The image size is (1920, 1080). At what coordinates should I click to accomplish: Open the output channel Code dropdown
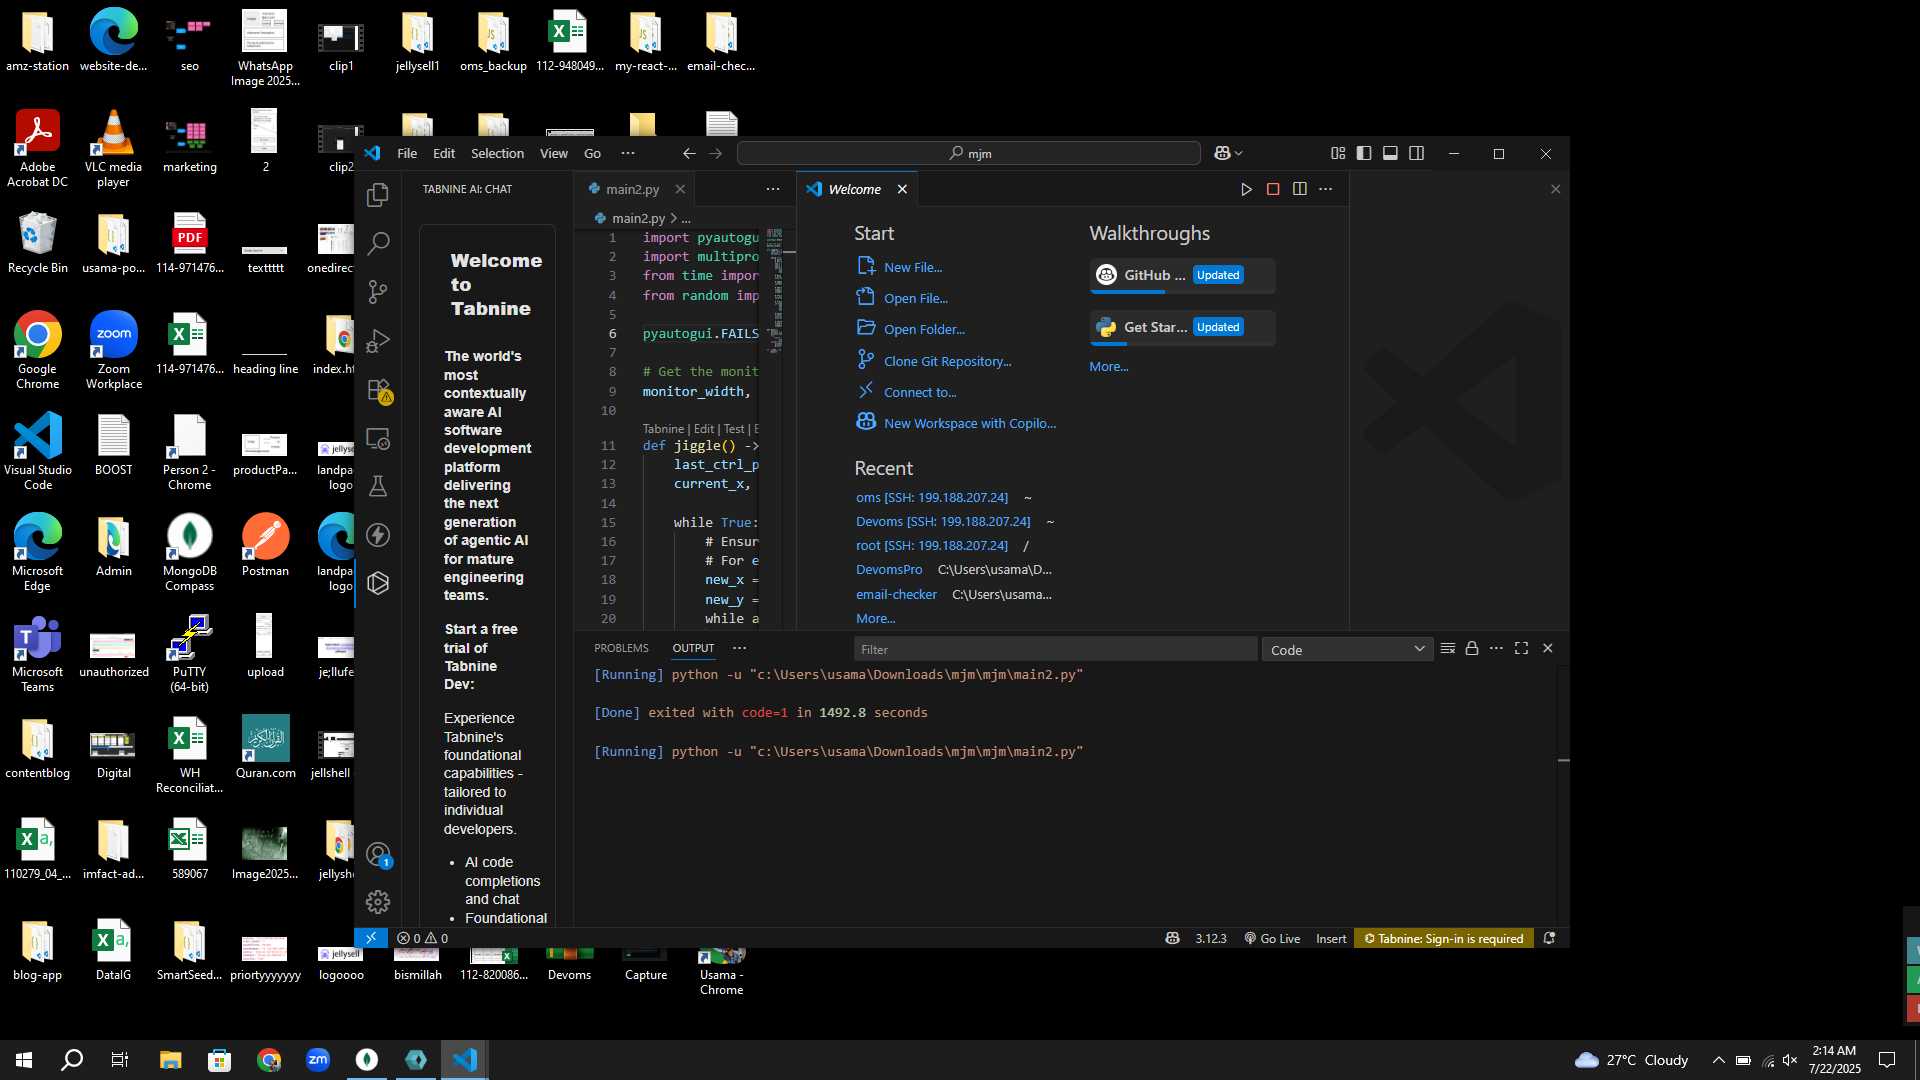click(x=1347, y=649)
